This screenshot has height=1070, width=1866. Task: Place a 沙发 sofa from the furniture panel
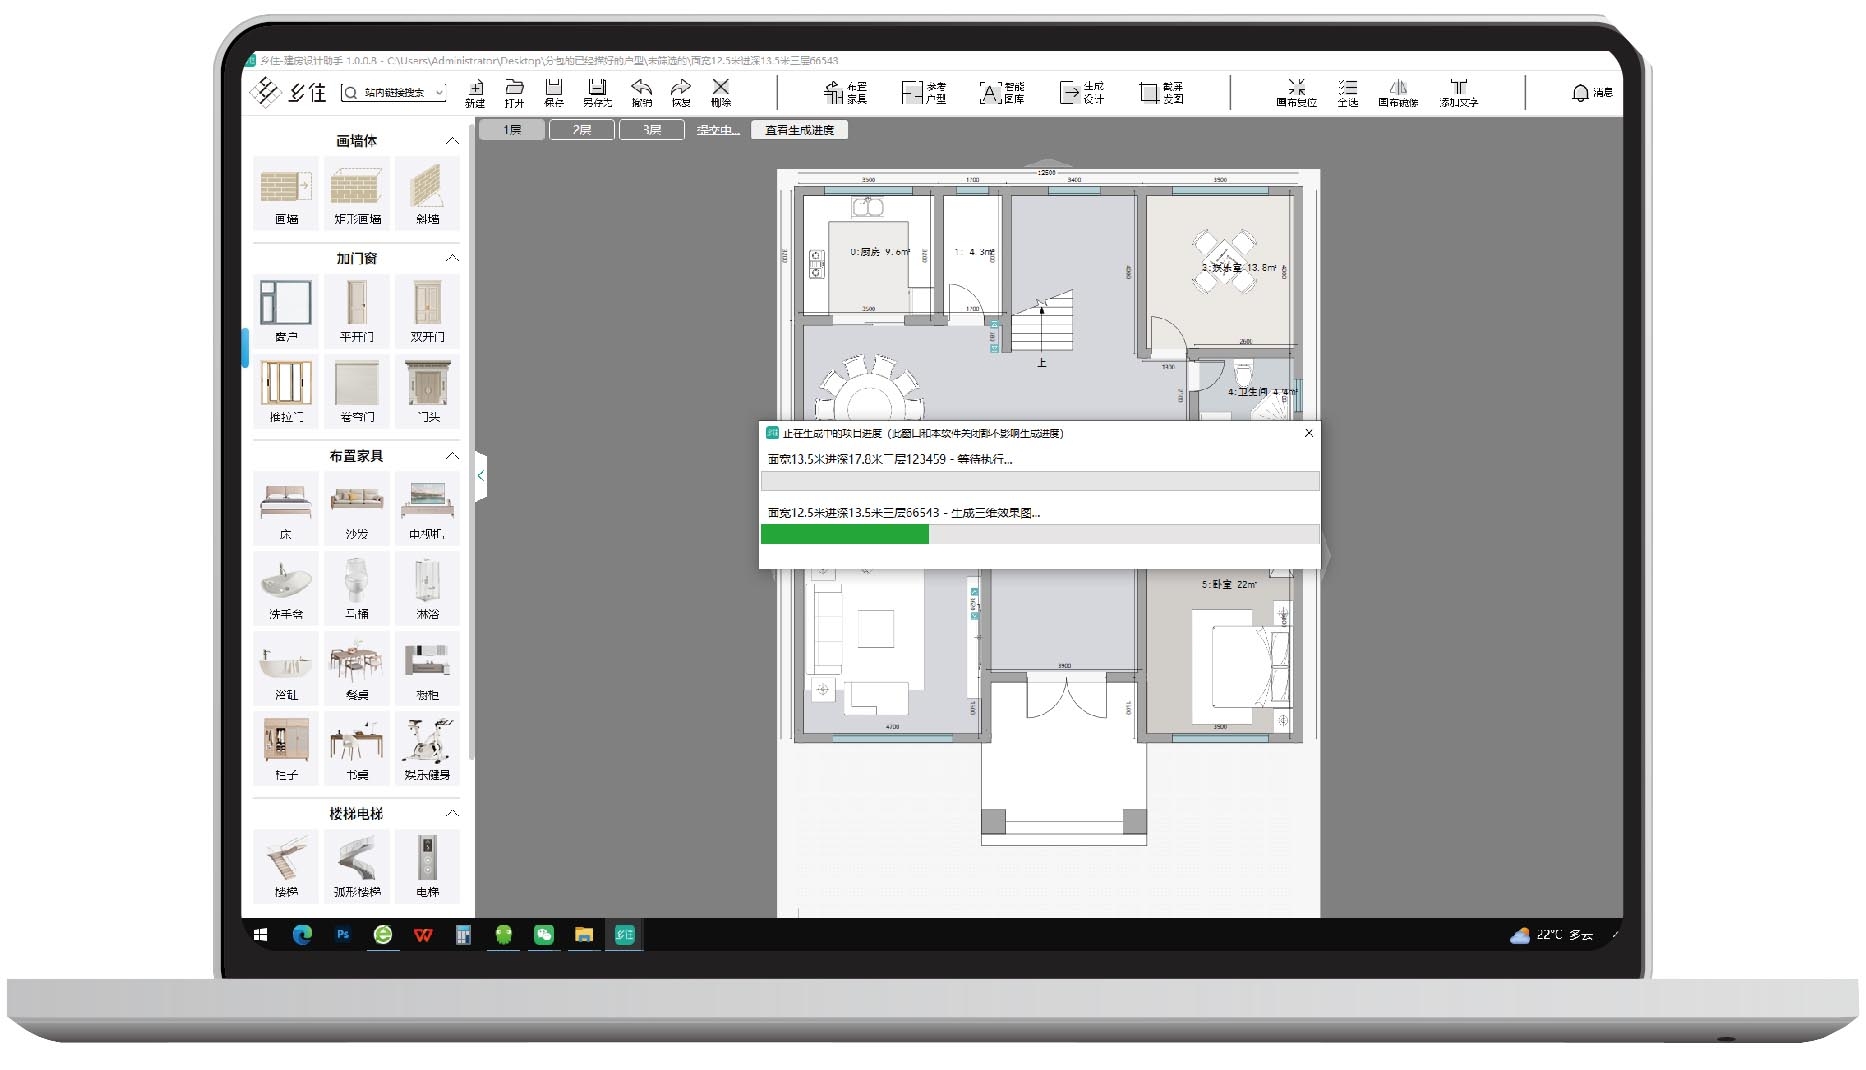tap(357, 506)
